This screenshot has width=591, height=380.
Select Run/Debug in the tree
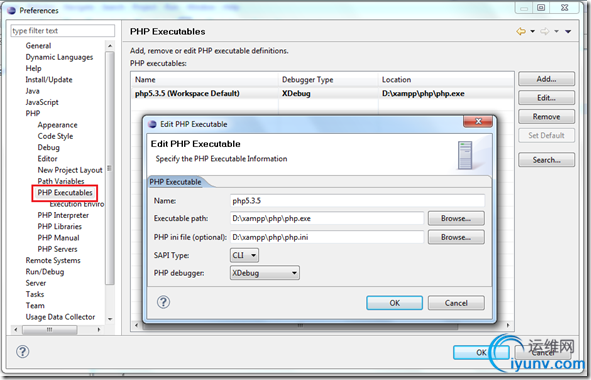[x=45, y=272]
